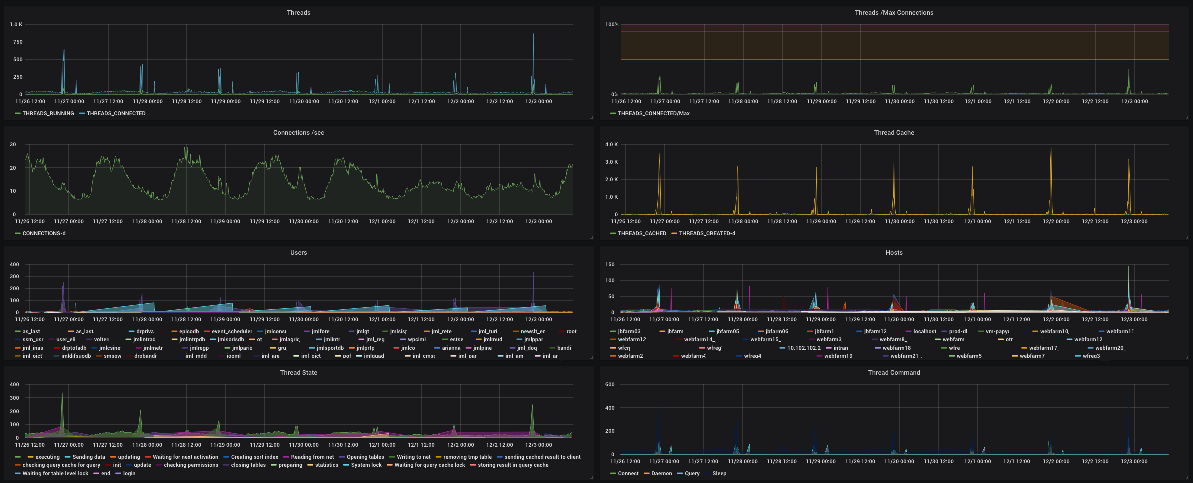Image resolution: width=1193 pixels, height=483 pixels.
Task: Open the Connections /sec panel title menu
Action: tap(298, 132)
